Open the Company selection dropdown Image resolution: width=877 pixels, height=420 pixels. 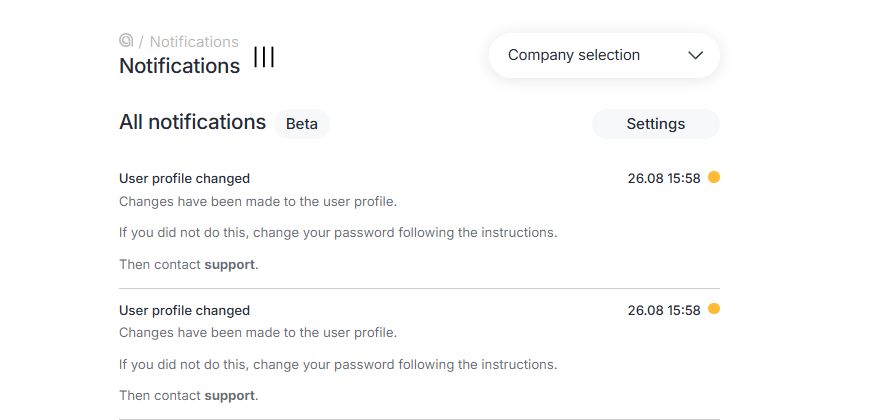tap(603, 56)
